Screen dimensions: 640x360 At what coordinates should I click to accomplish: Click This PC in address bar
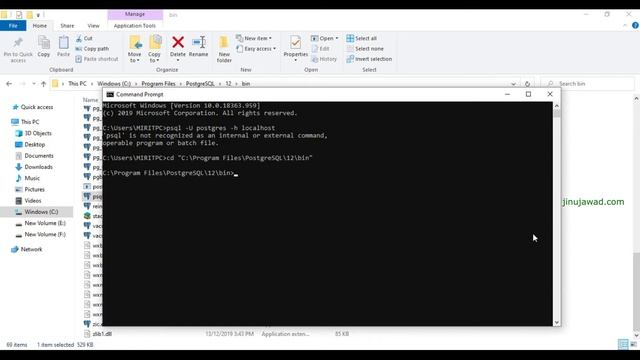[77, 84]
